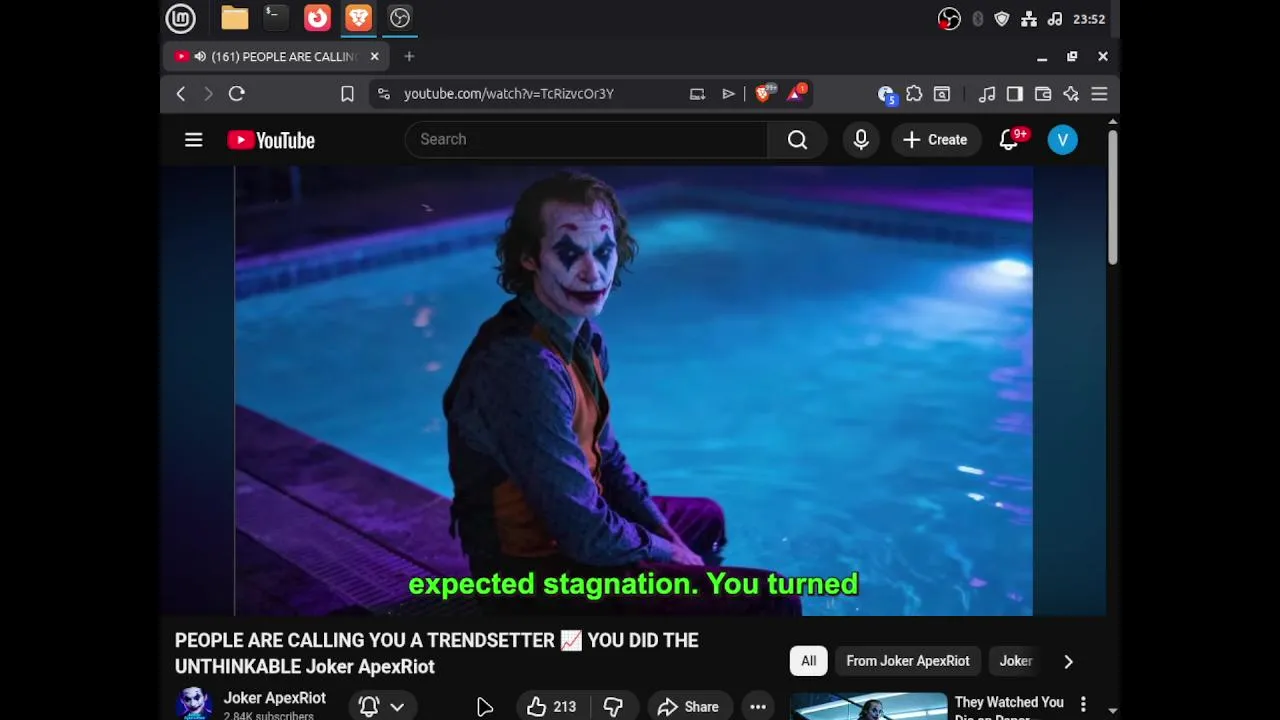This screenshot has width=1280, height=720.
Task: Select the PEOPLE ARE CALLING browser tab
Action: click(x=275, y=57)
